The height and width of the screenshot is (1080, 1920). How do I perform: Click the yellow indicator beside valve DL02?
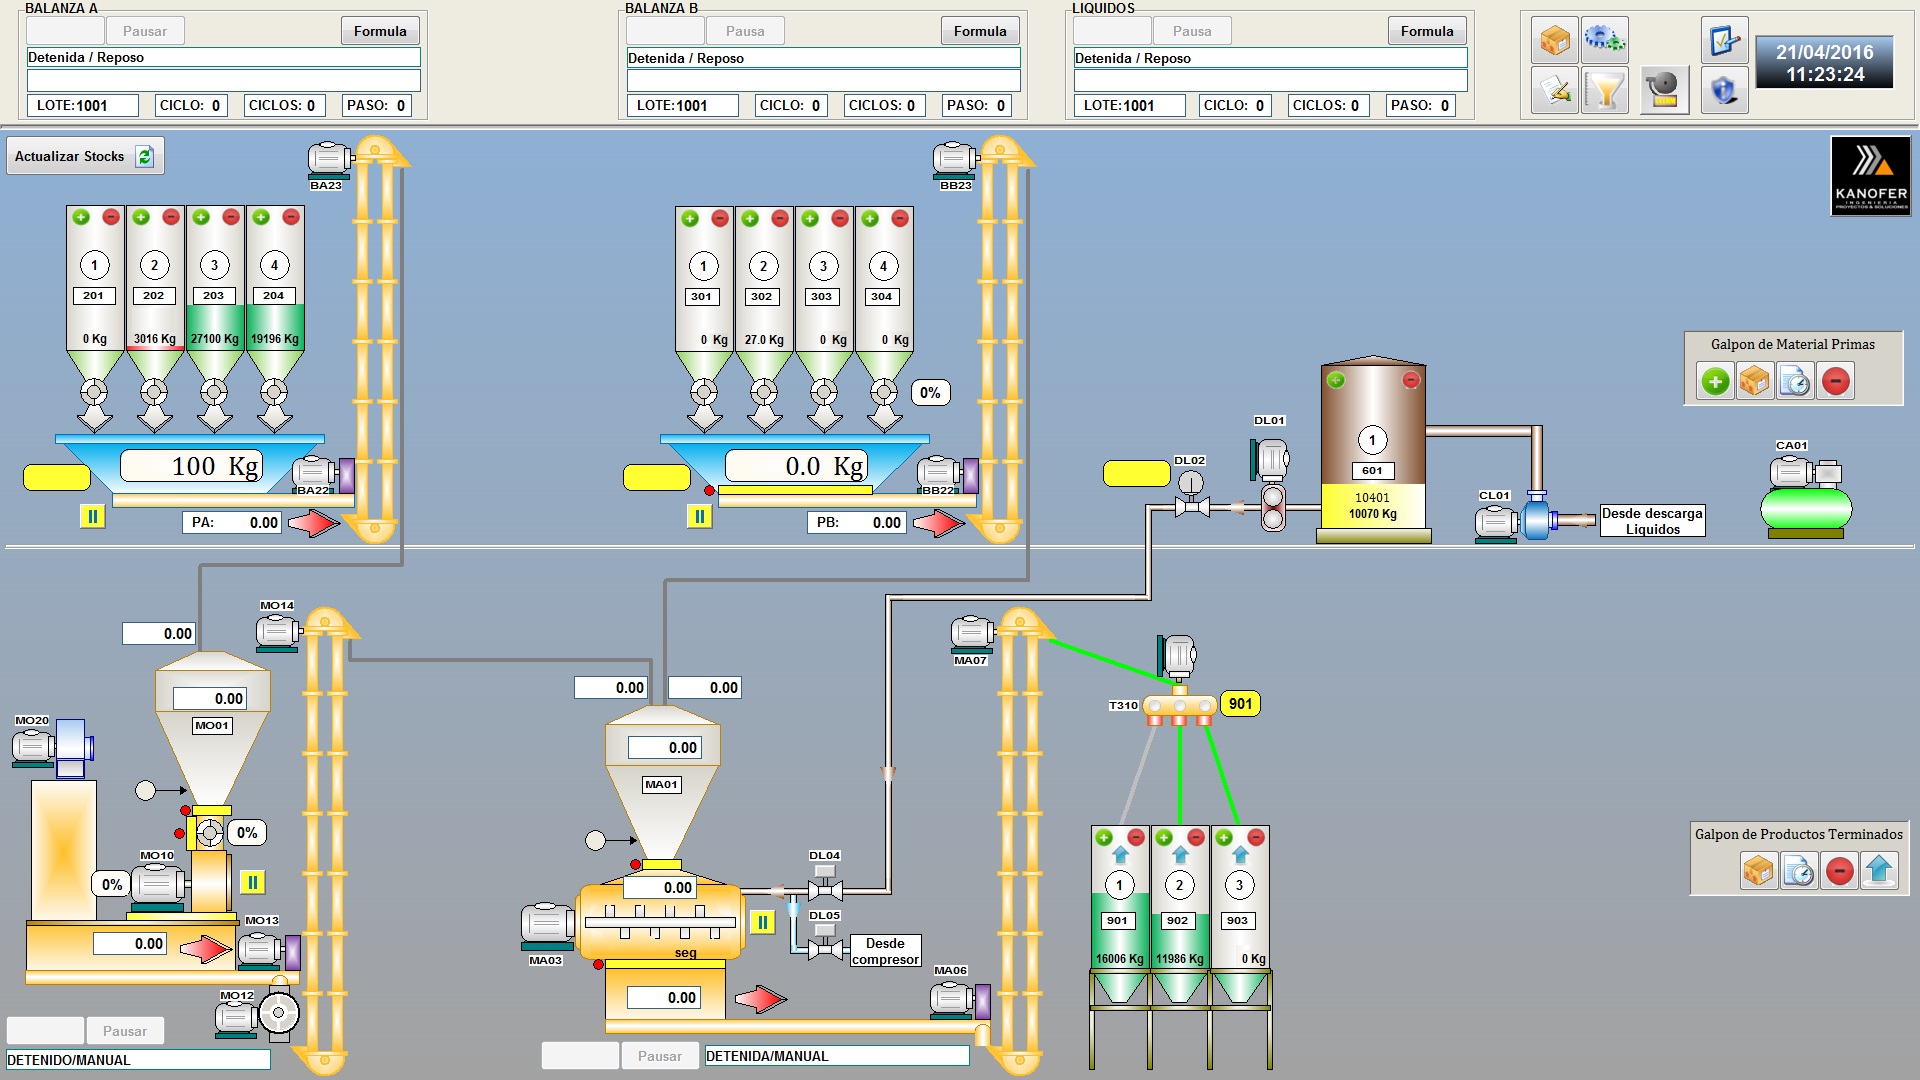(1136, 473)
